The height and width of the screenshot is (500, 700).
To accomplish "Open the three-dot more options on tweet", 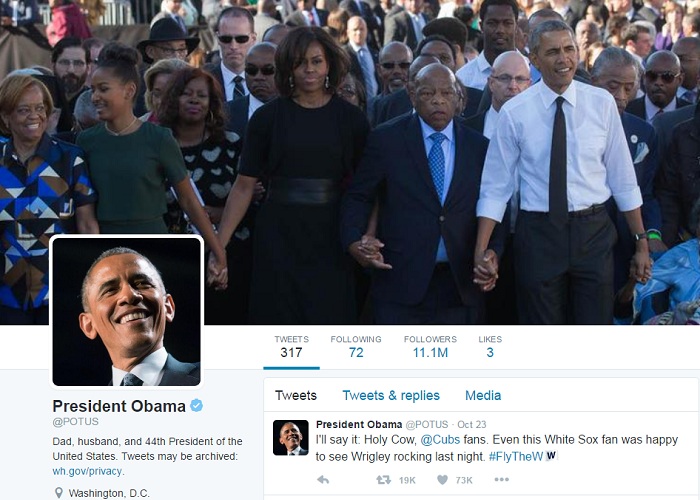I will pos(501,479).
